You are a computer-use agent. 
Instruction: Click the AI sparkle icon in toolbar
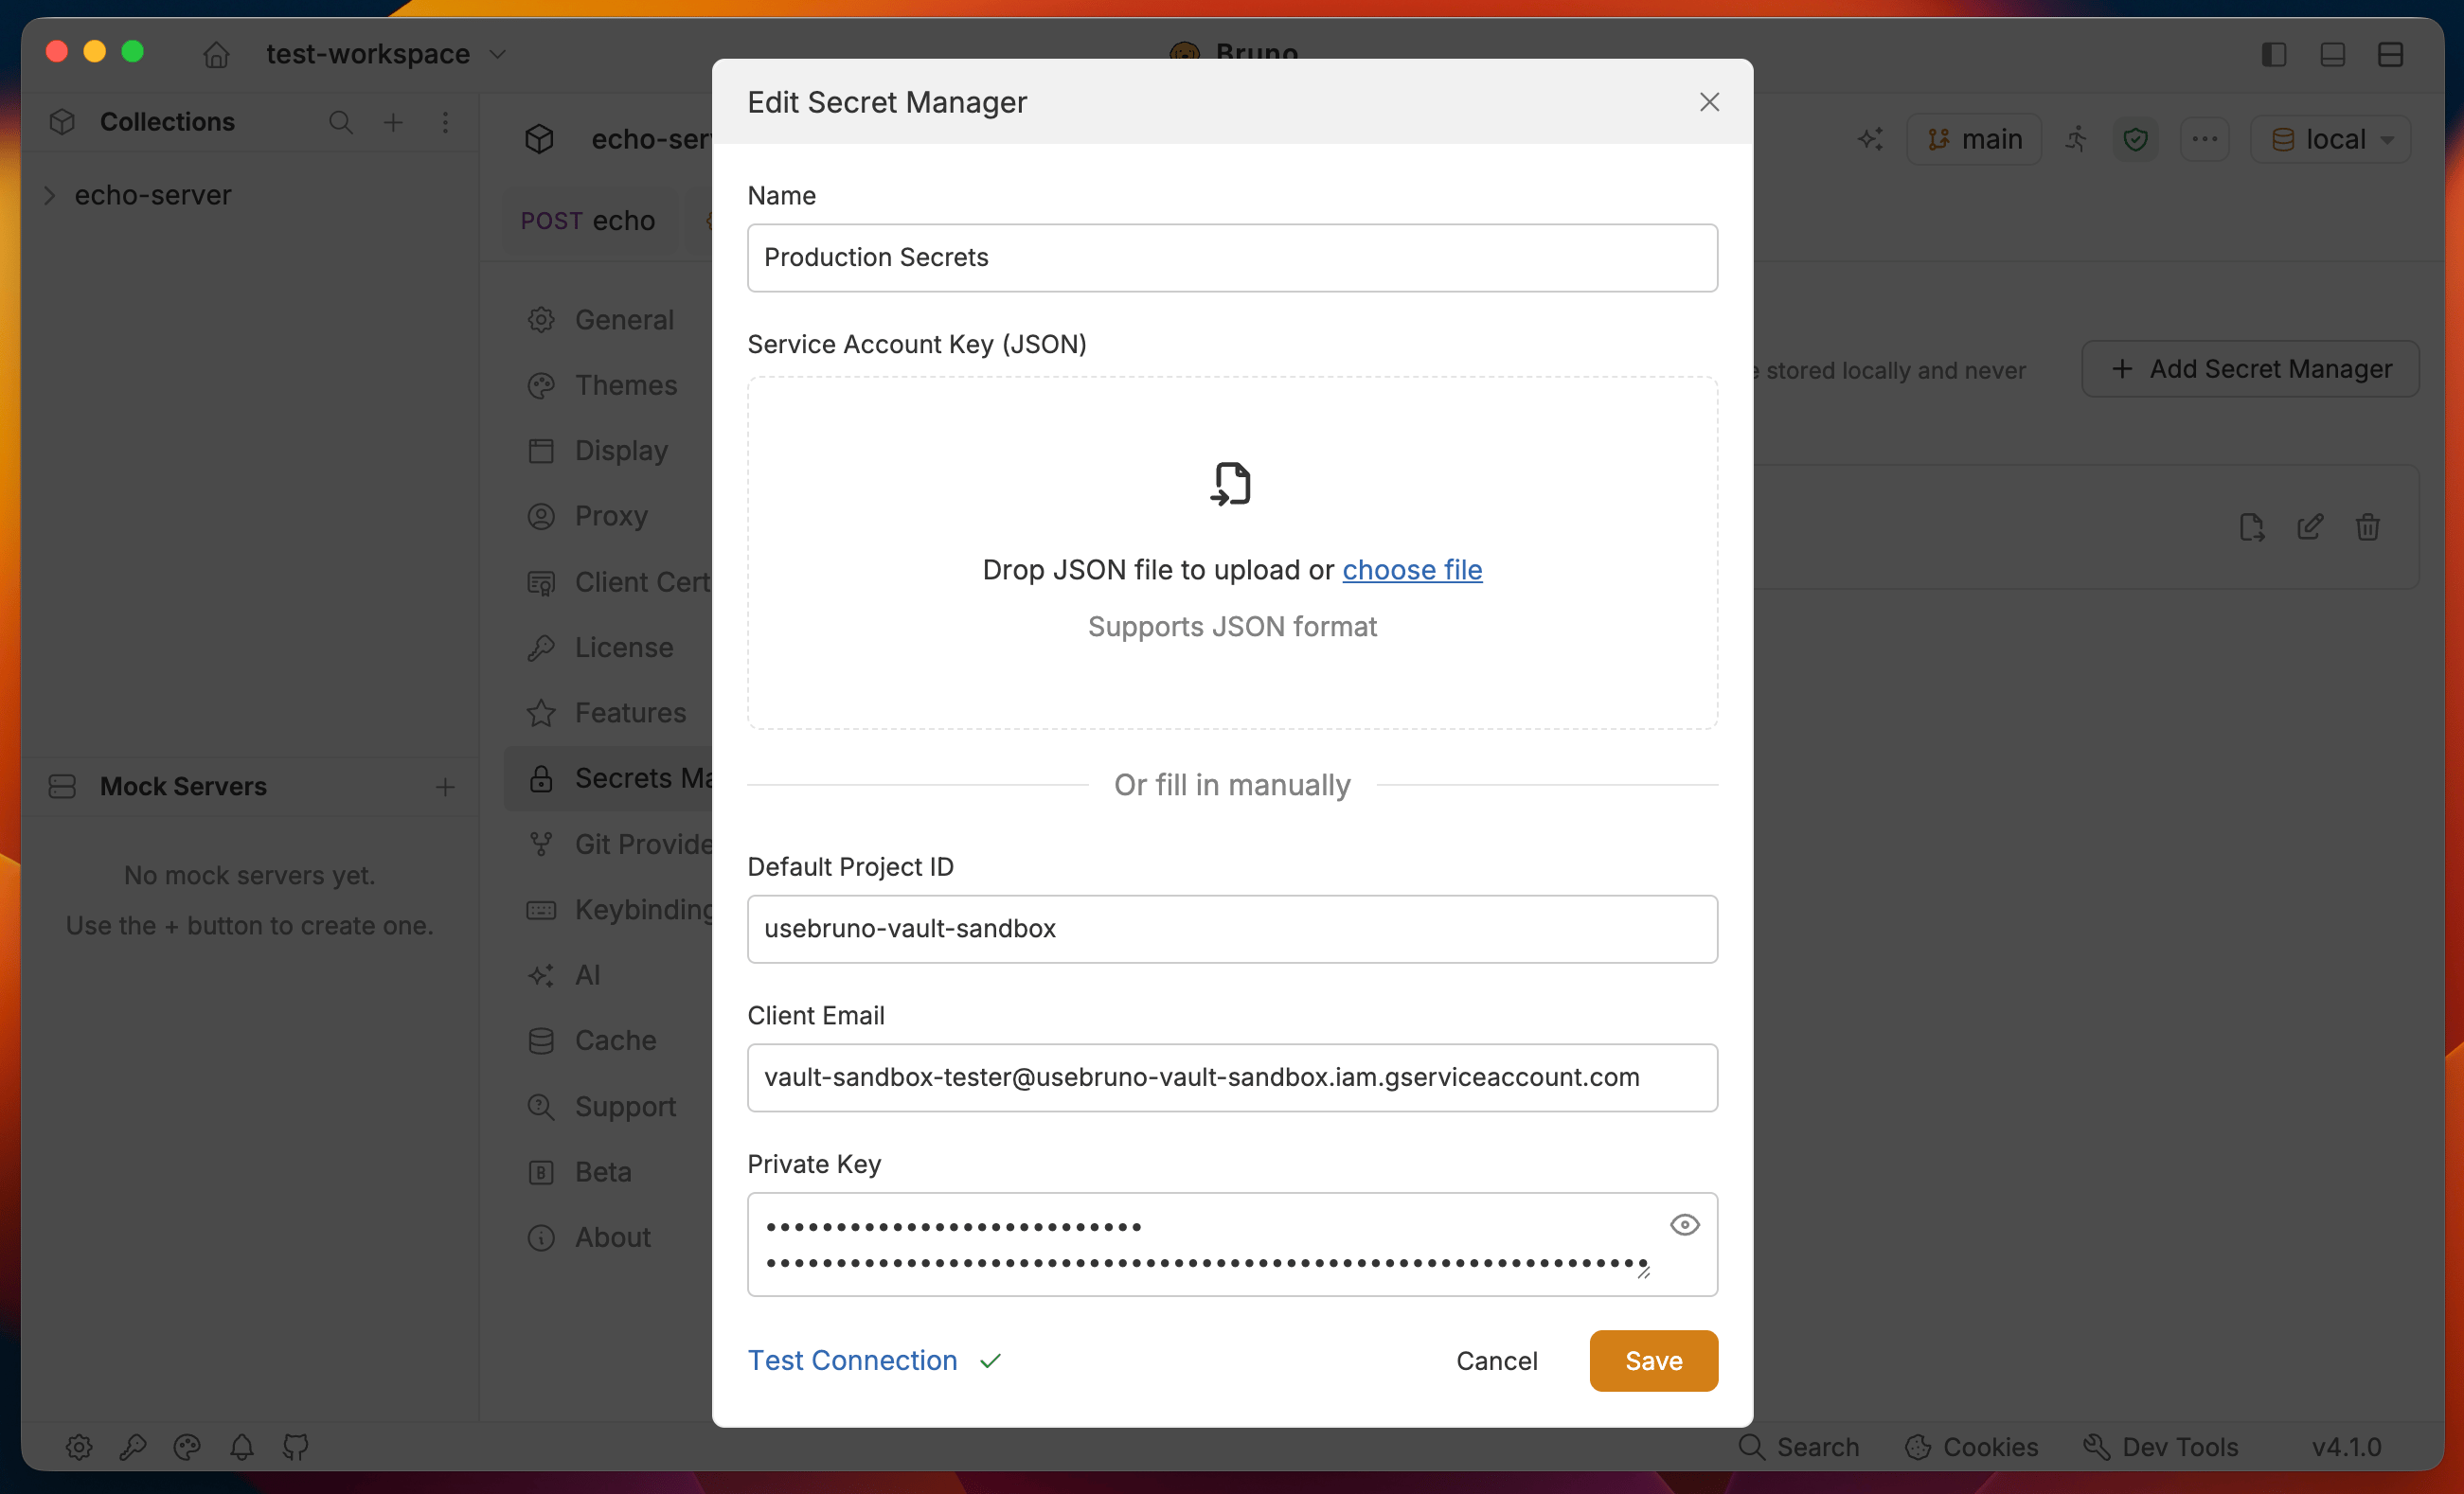pyautogui.click(x=1870, y=139)
